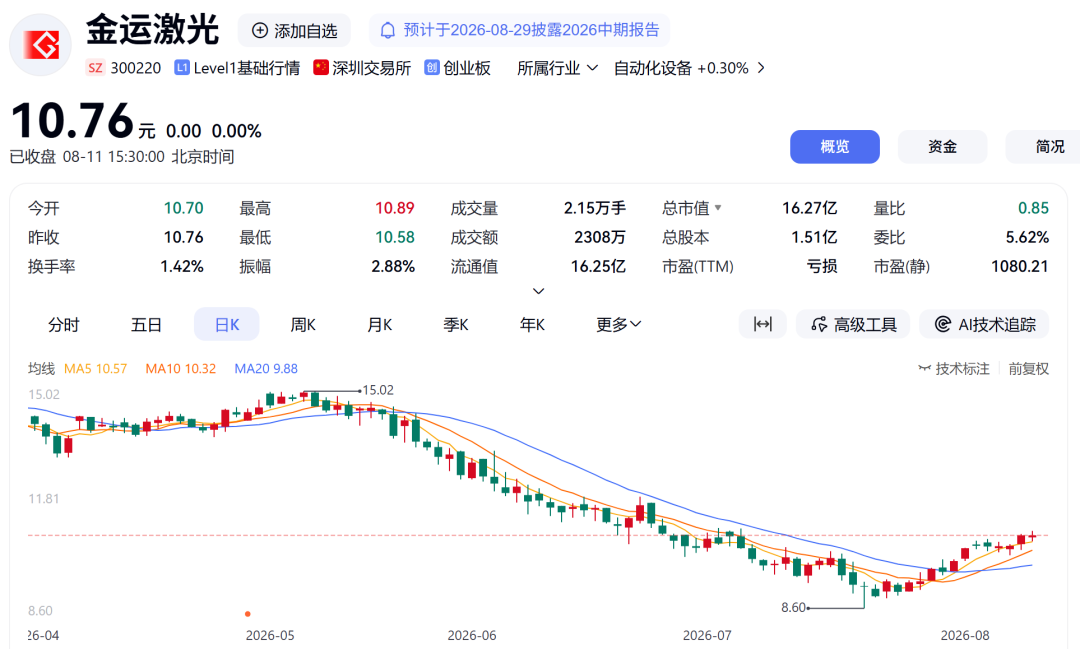Open the AI技术追踪 button
This screenshot has width=1080, height=649.
[x=984, y=324]
